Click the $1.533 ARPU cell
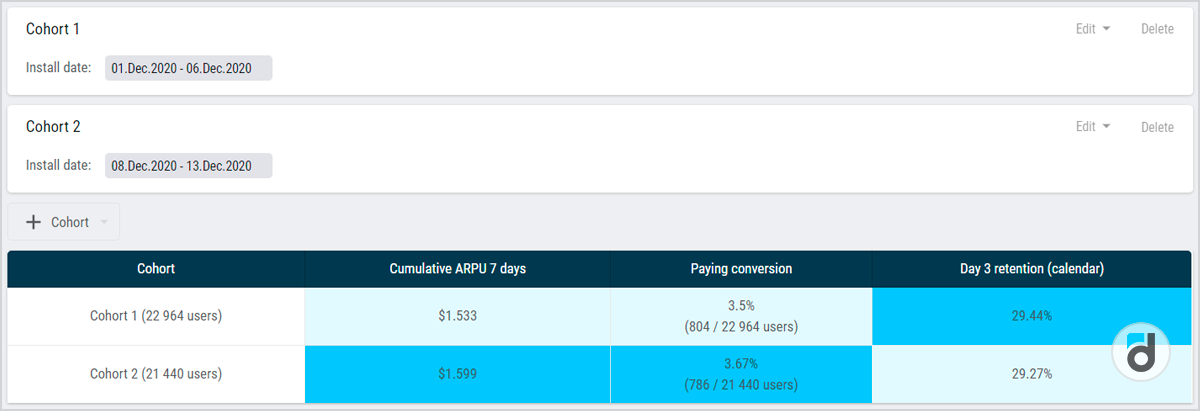 (457, 316)
